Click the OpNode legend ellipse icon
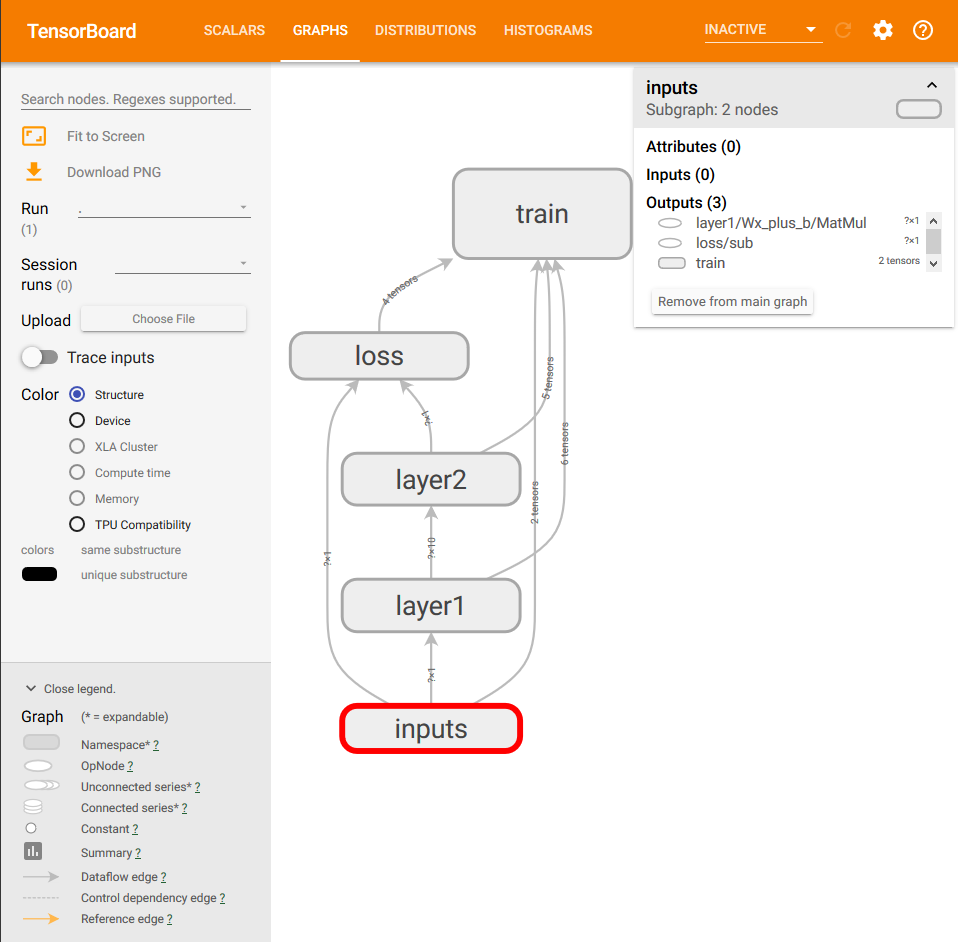Viewport: 958px width, 942px height. pos(38,766)
